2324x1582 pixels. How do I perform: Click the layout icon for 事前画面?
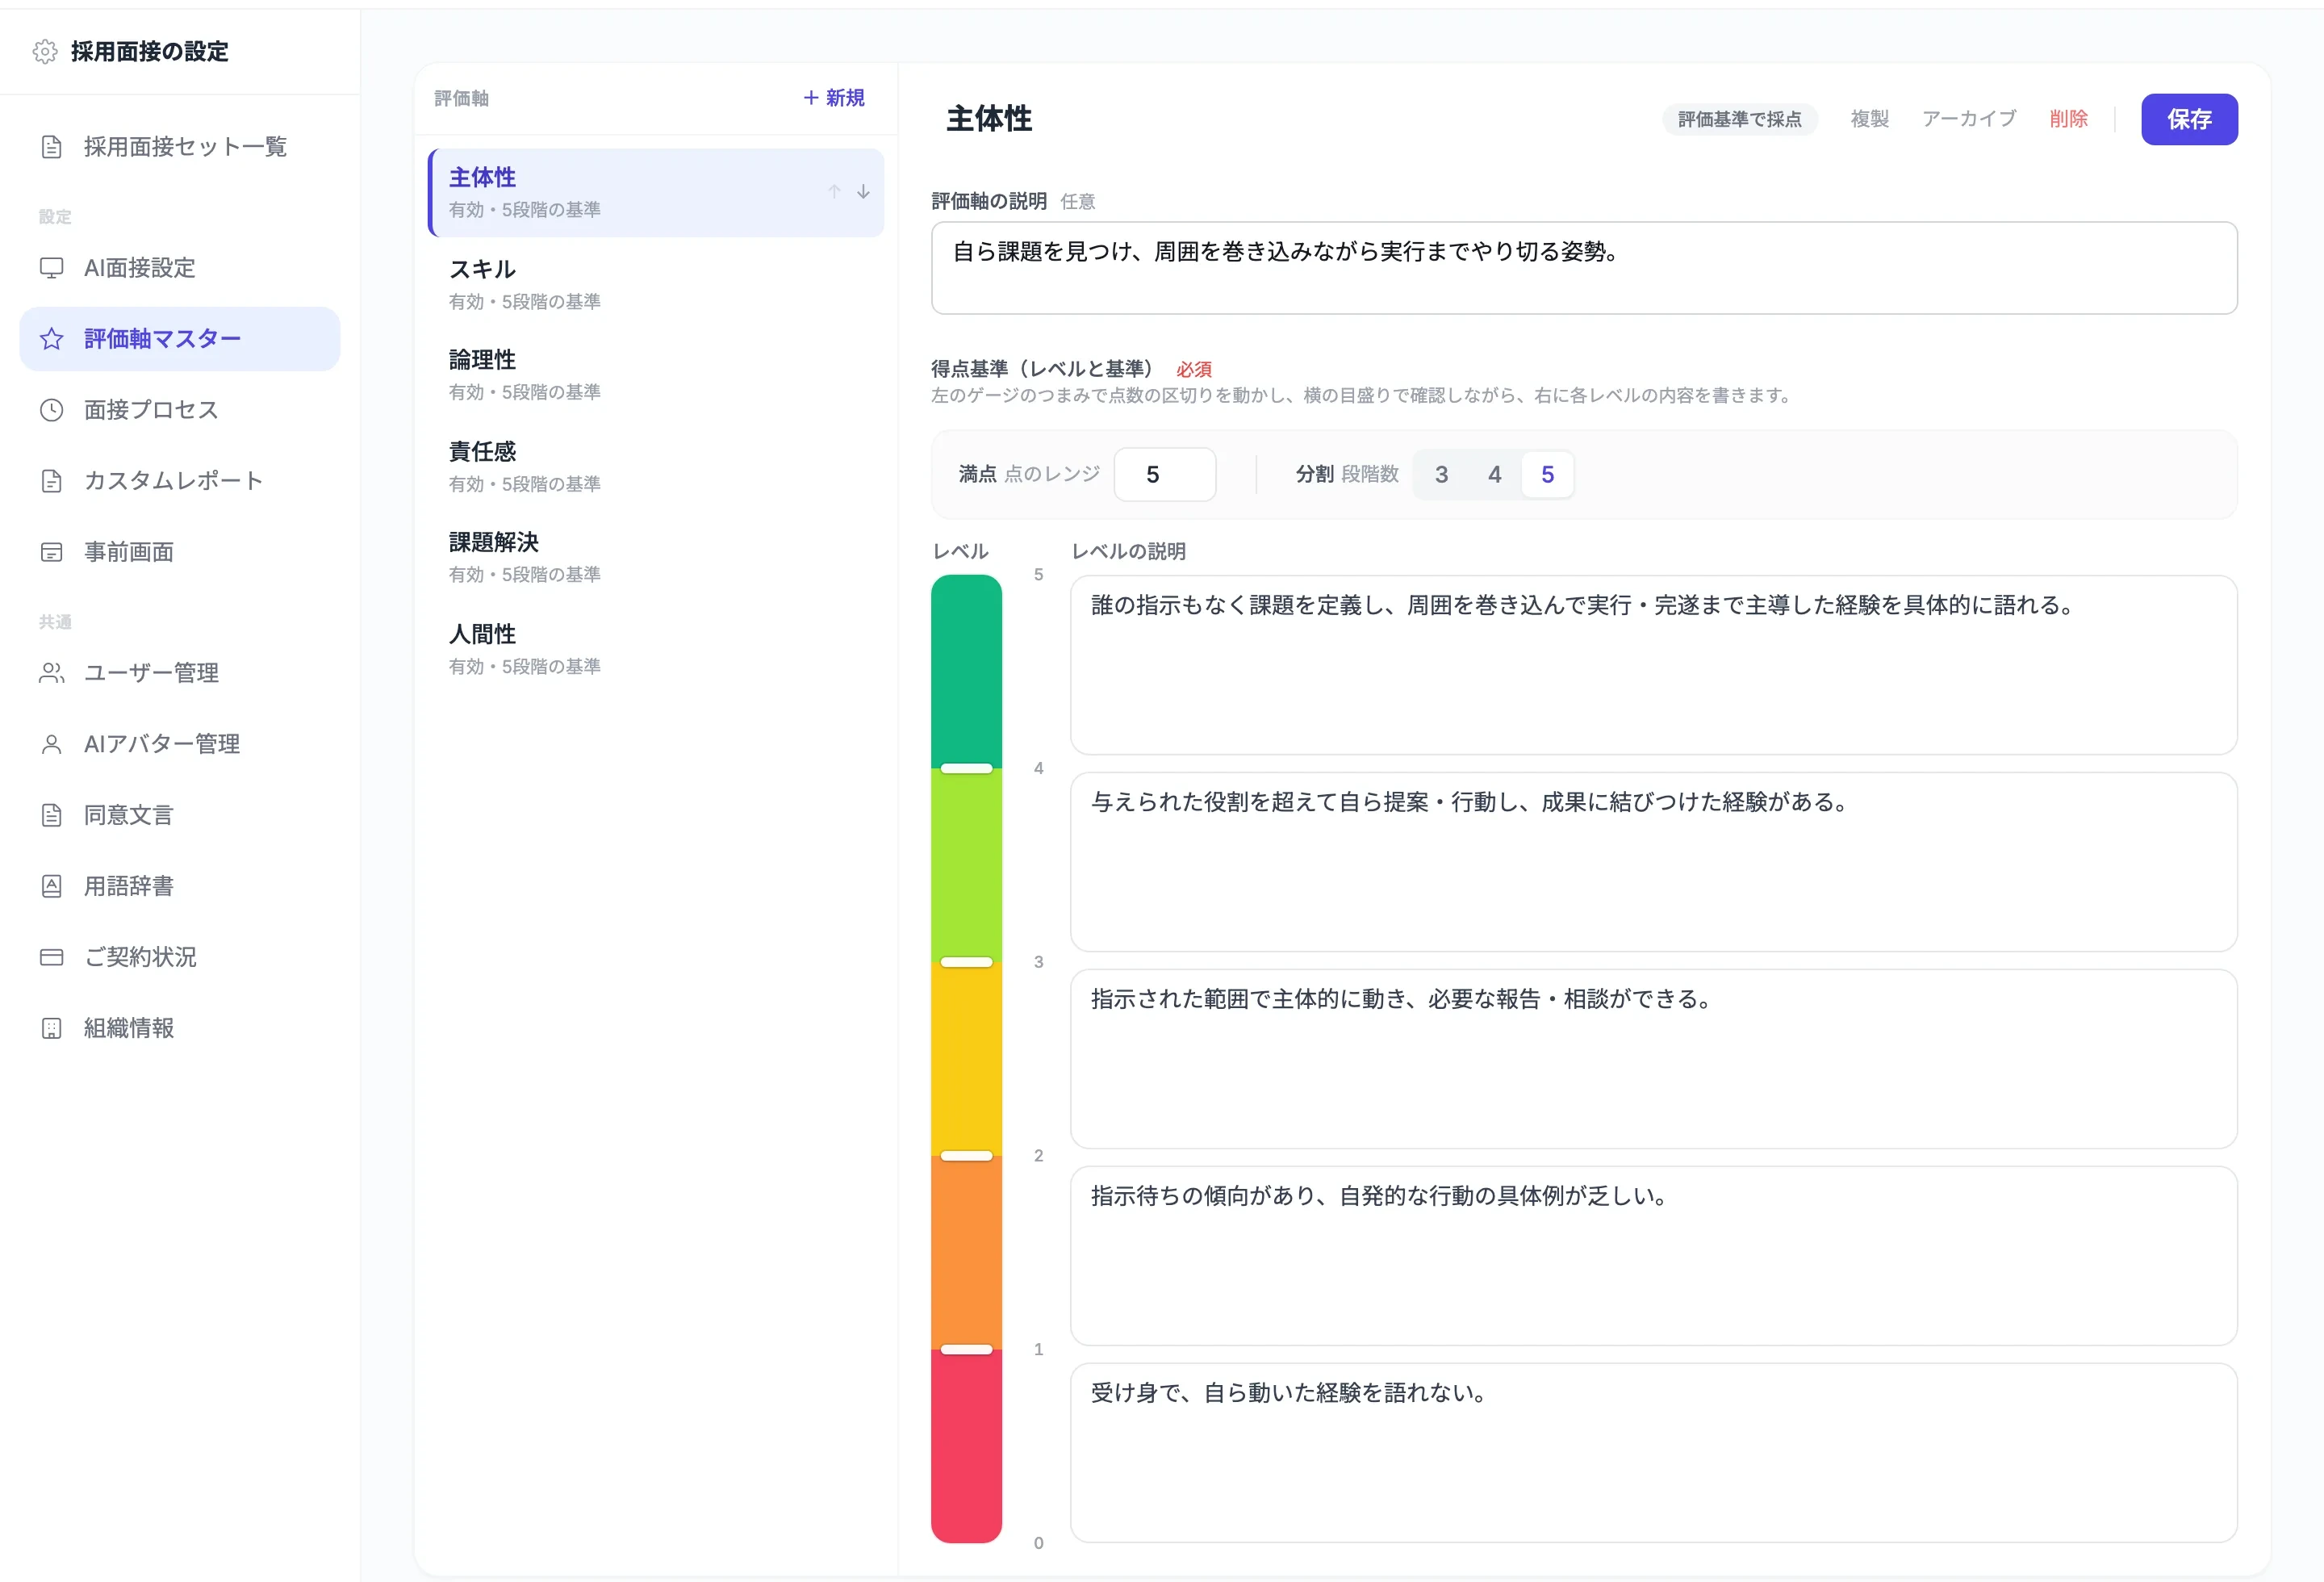51,552
